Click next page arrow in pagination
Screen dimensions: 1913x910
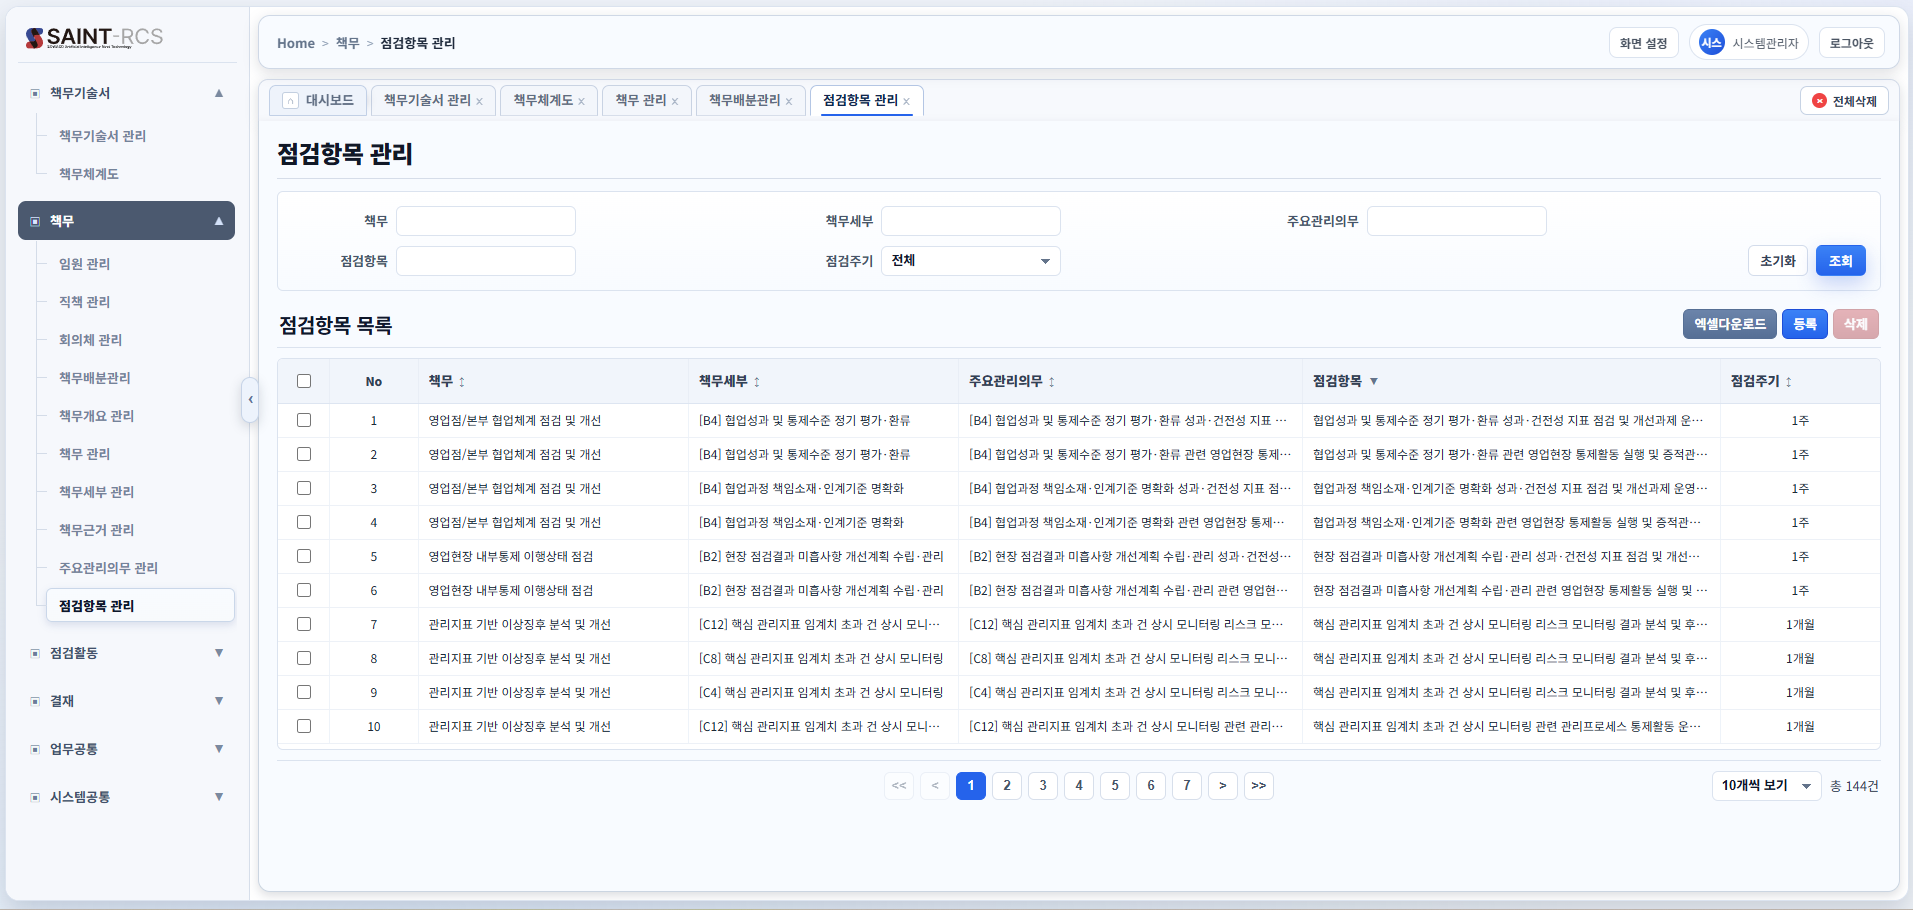click(1222, 786)
